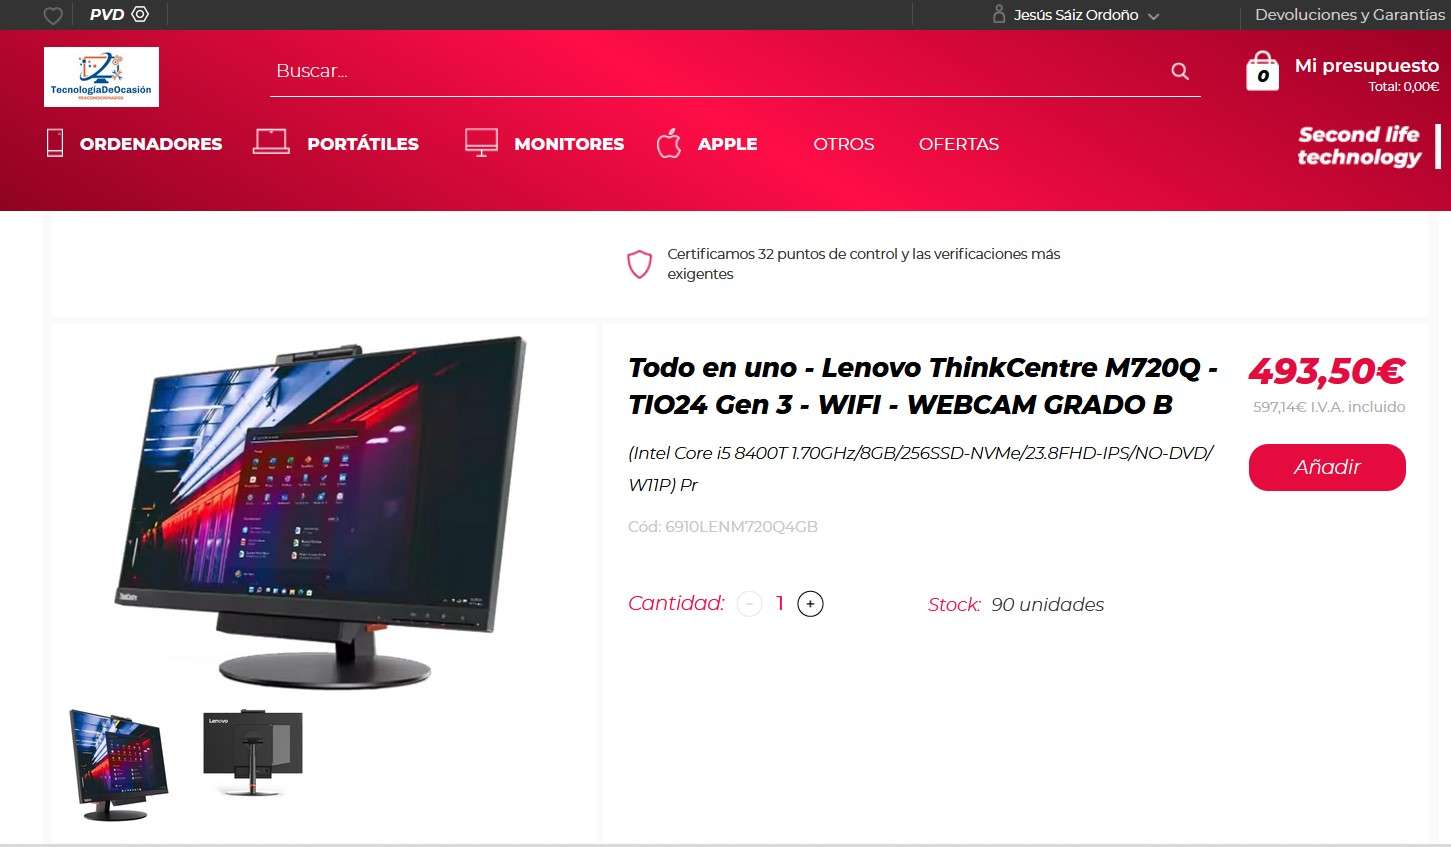Image resolution: width=1451 pixels, height=847 pixels.
Task: Open the OTROS menu category
Action: point(843,144)
